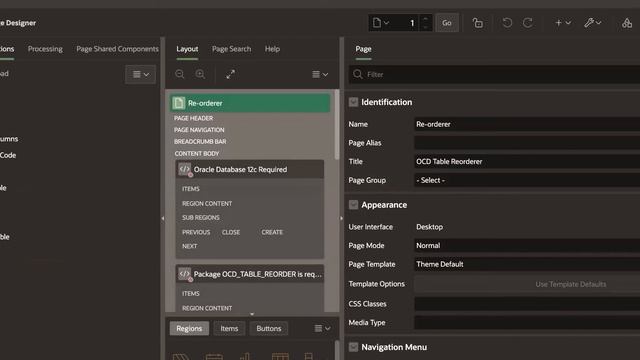Zoom out the layout view
The width and height of the screenshot is (640, 360).
pos(180,74)
